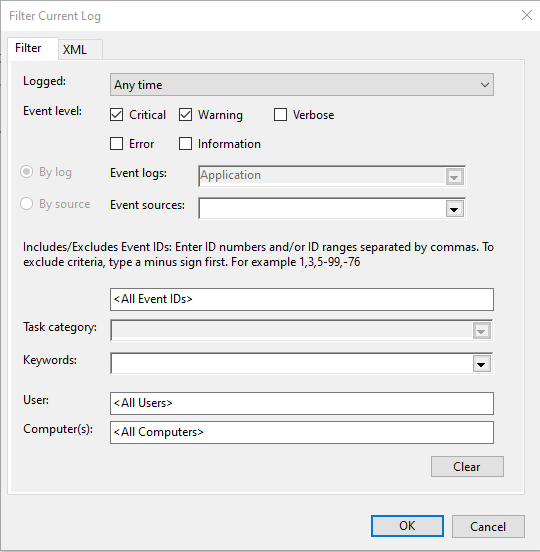Select the Filter tab
Screen dimensions: 540x552
pyautogui.click(x=33, y=48)
